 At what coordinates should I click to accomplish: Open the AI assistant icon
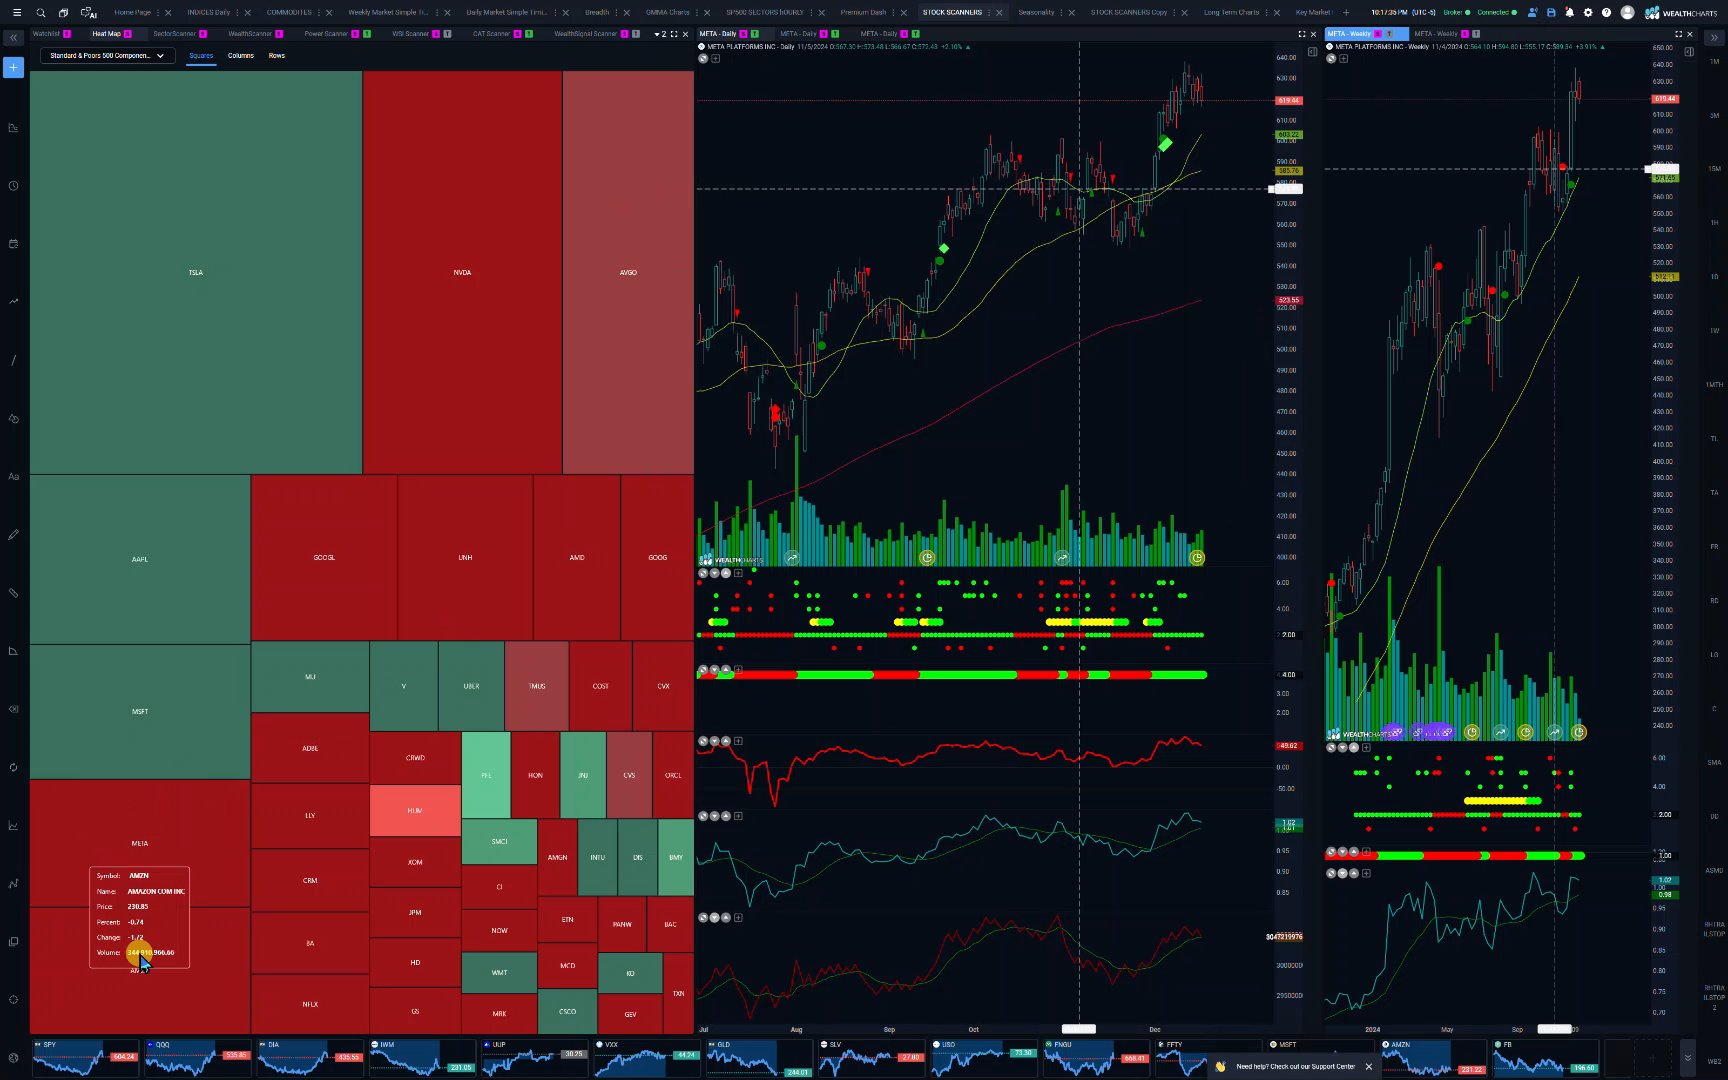(x=89, y=13)
